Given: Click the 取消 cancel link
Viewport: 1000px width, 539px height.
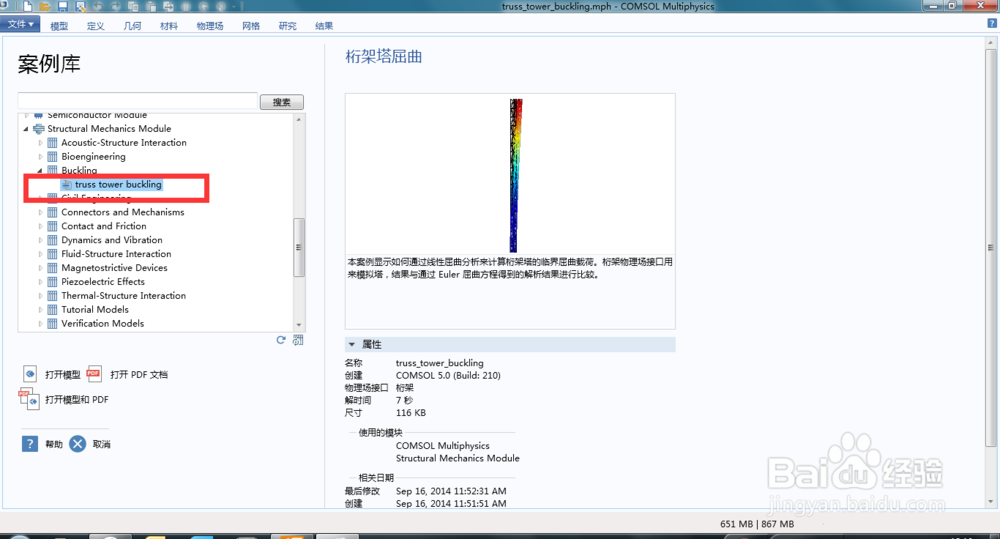Looking at the screenshot, I should (x=101, y=444).
